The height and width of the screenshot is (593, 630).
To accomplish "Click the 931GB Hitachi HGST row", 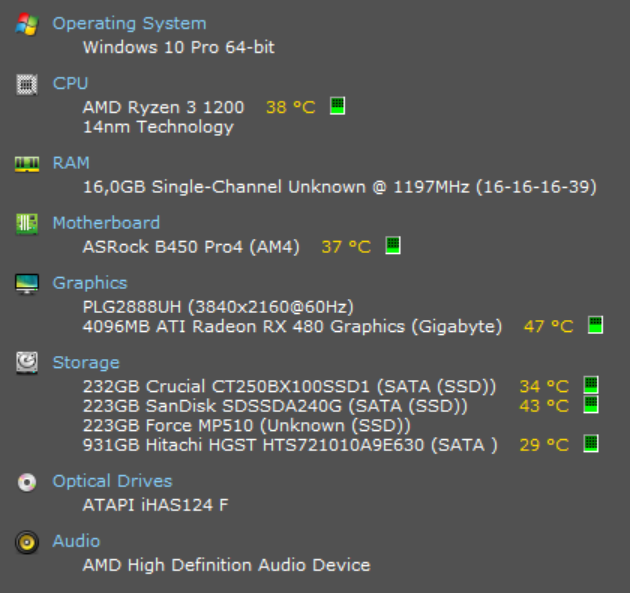I will [290, 445].
